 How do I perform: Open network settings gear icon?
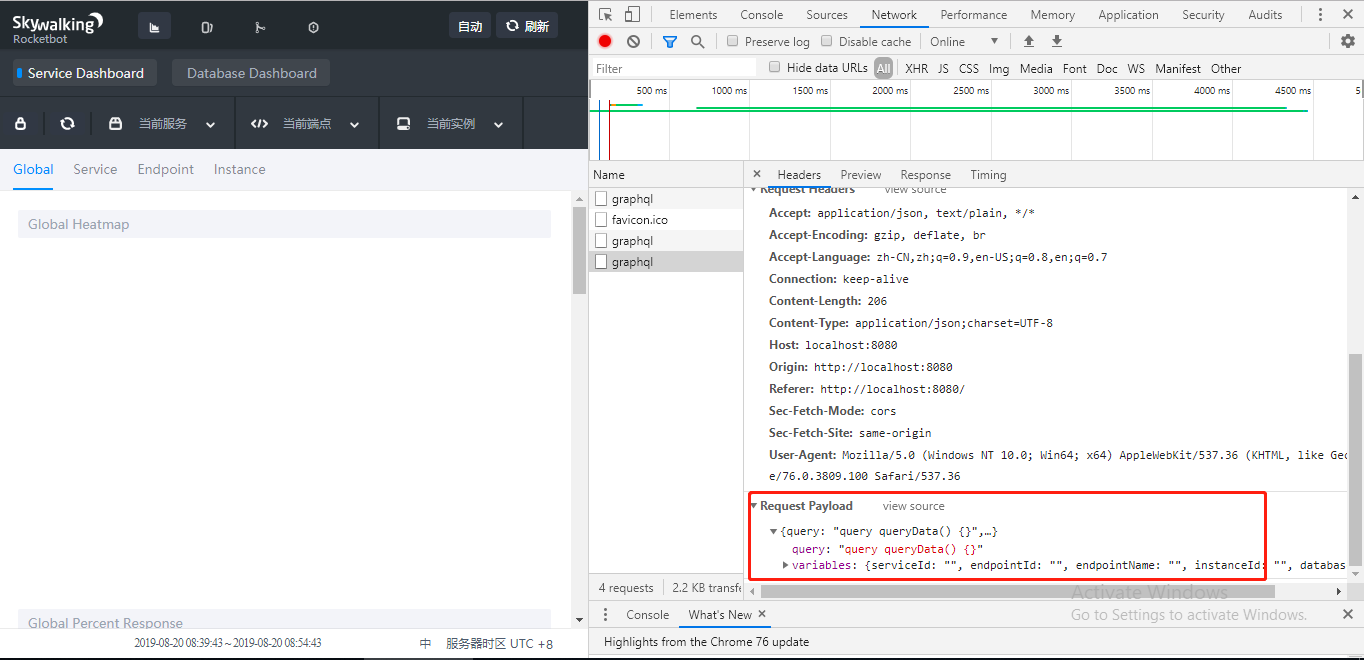coord(1348,41)
